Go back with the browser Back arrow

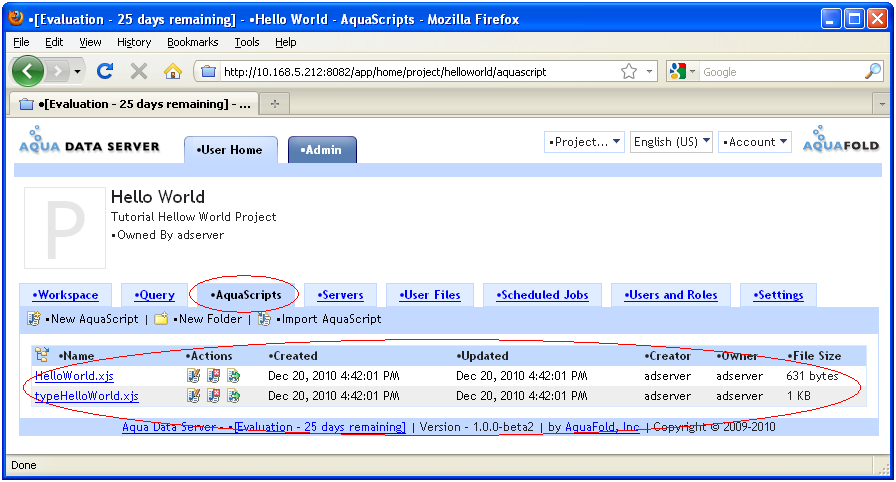27,71
